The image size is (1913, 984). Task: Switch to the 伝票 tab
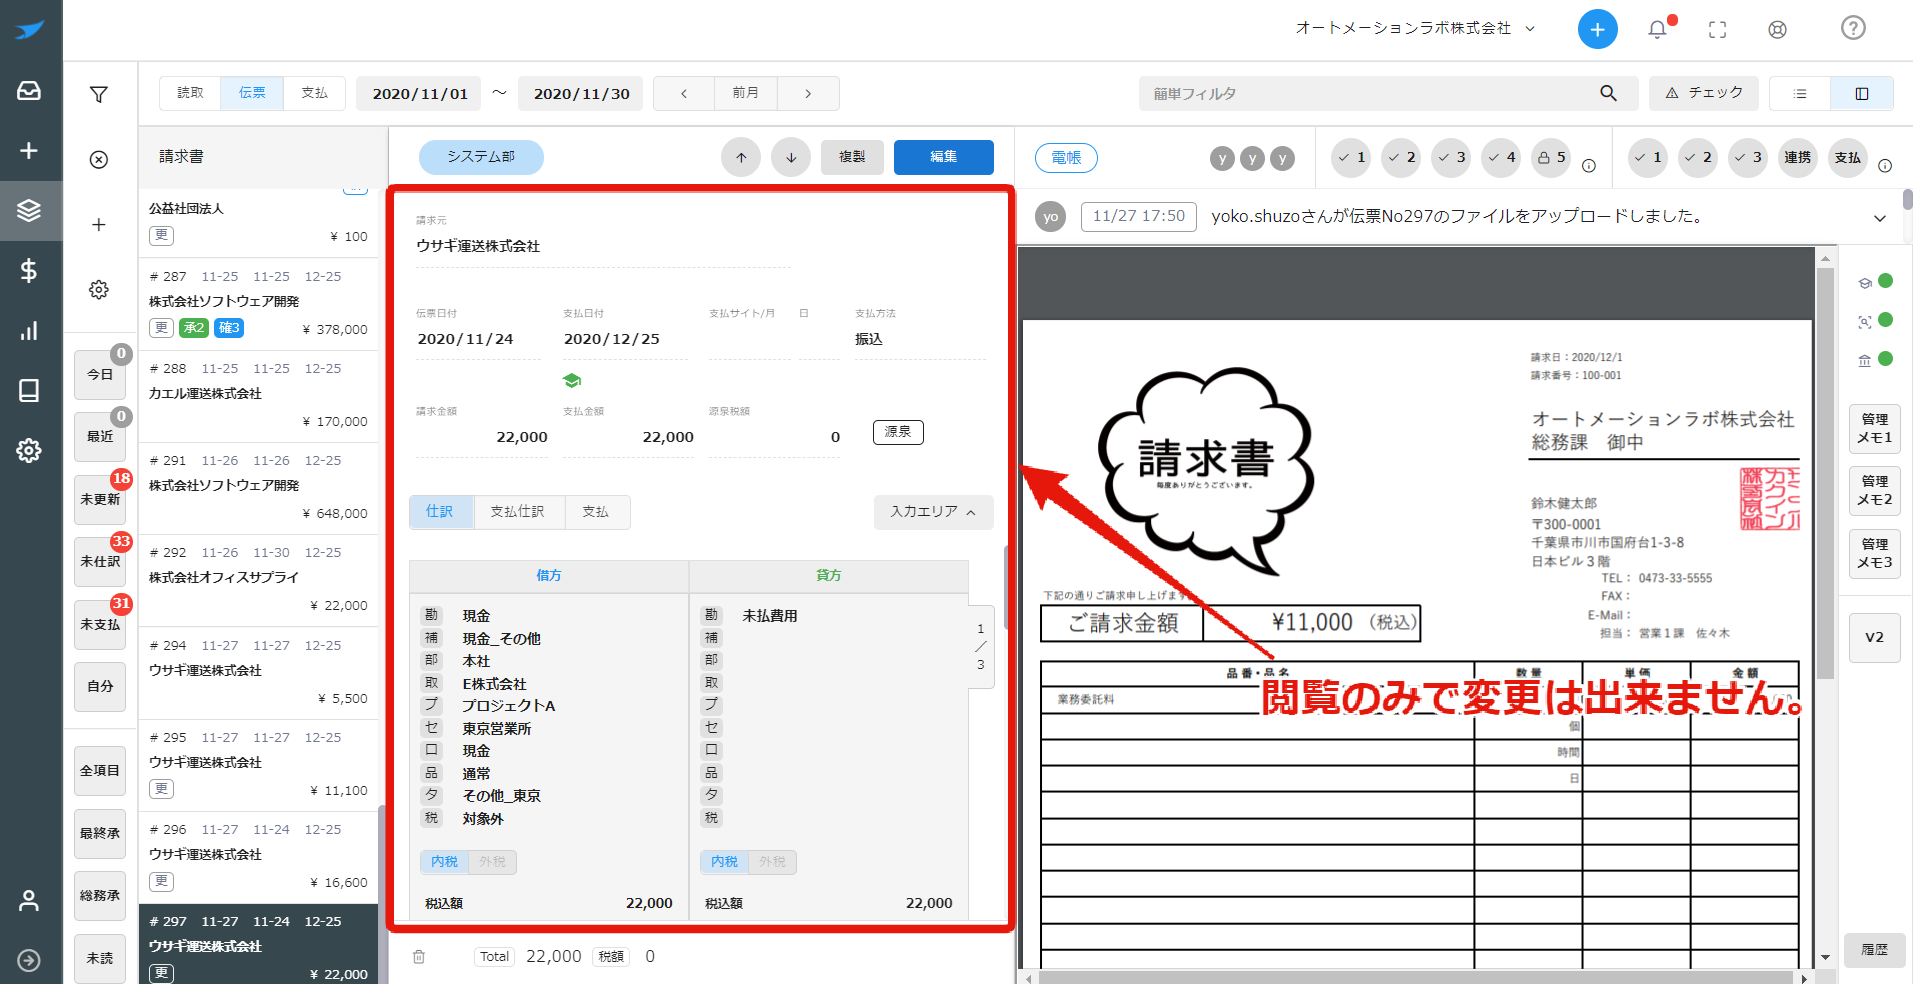(252, 93)
